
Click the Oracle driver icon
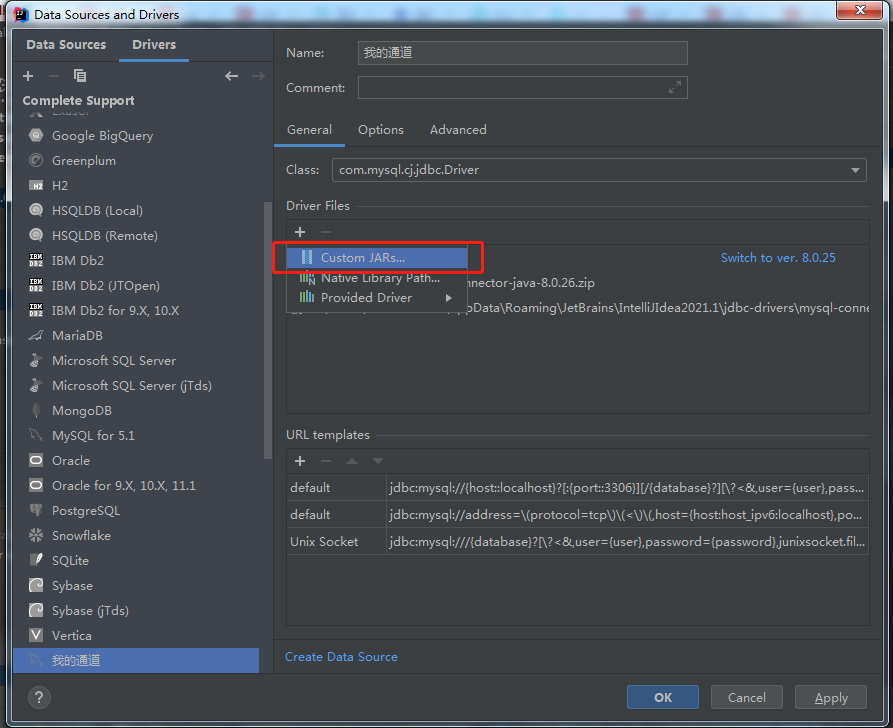[36, 460]
